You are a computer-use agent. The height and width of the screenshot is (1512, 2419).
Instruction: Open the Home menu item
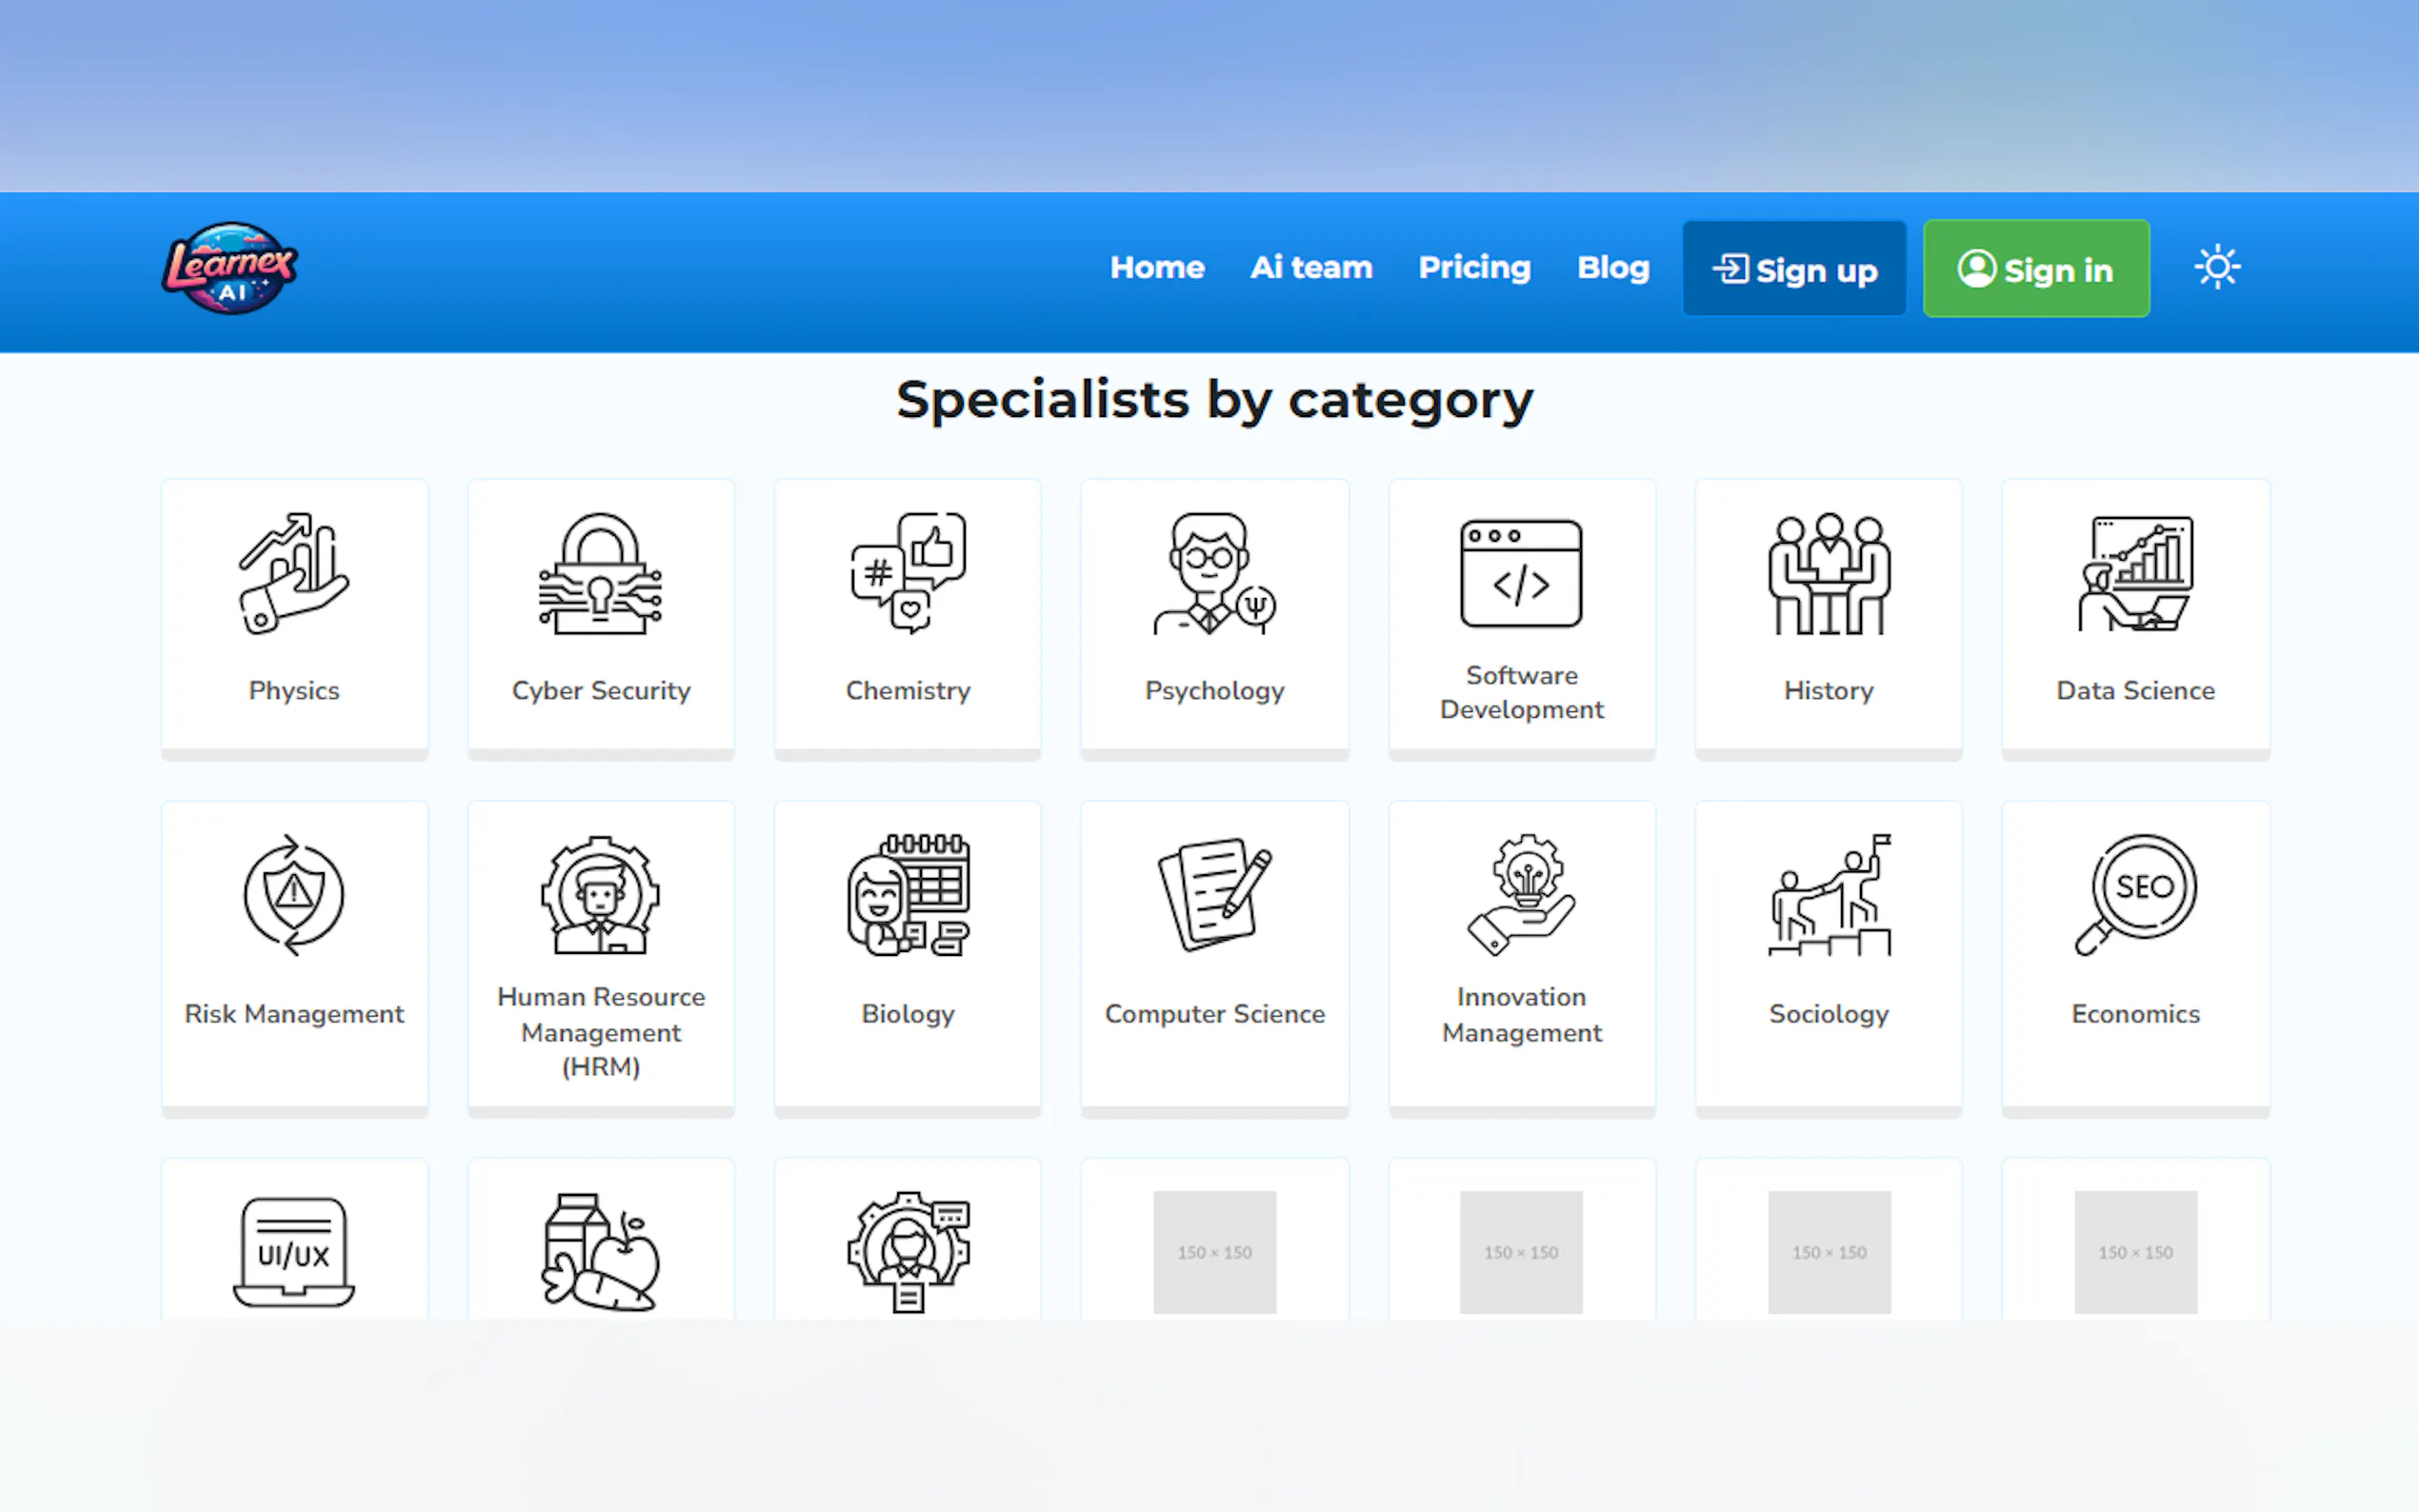pos(1157,268)
